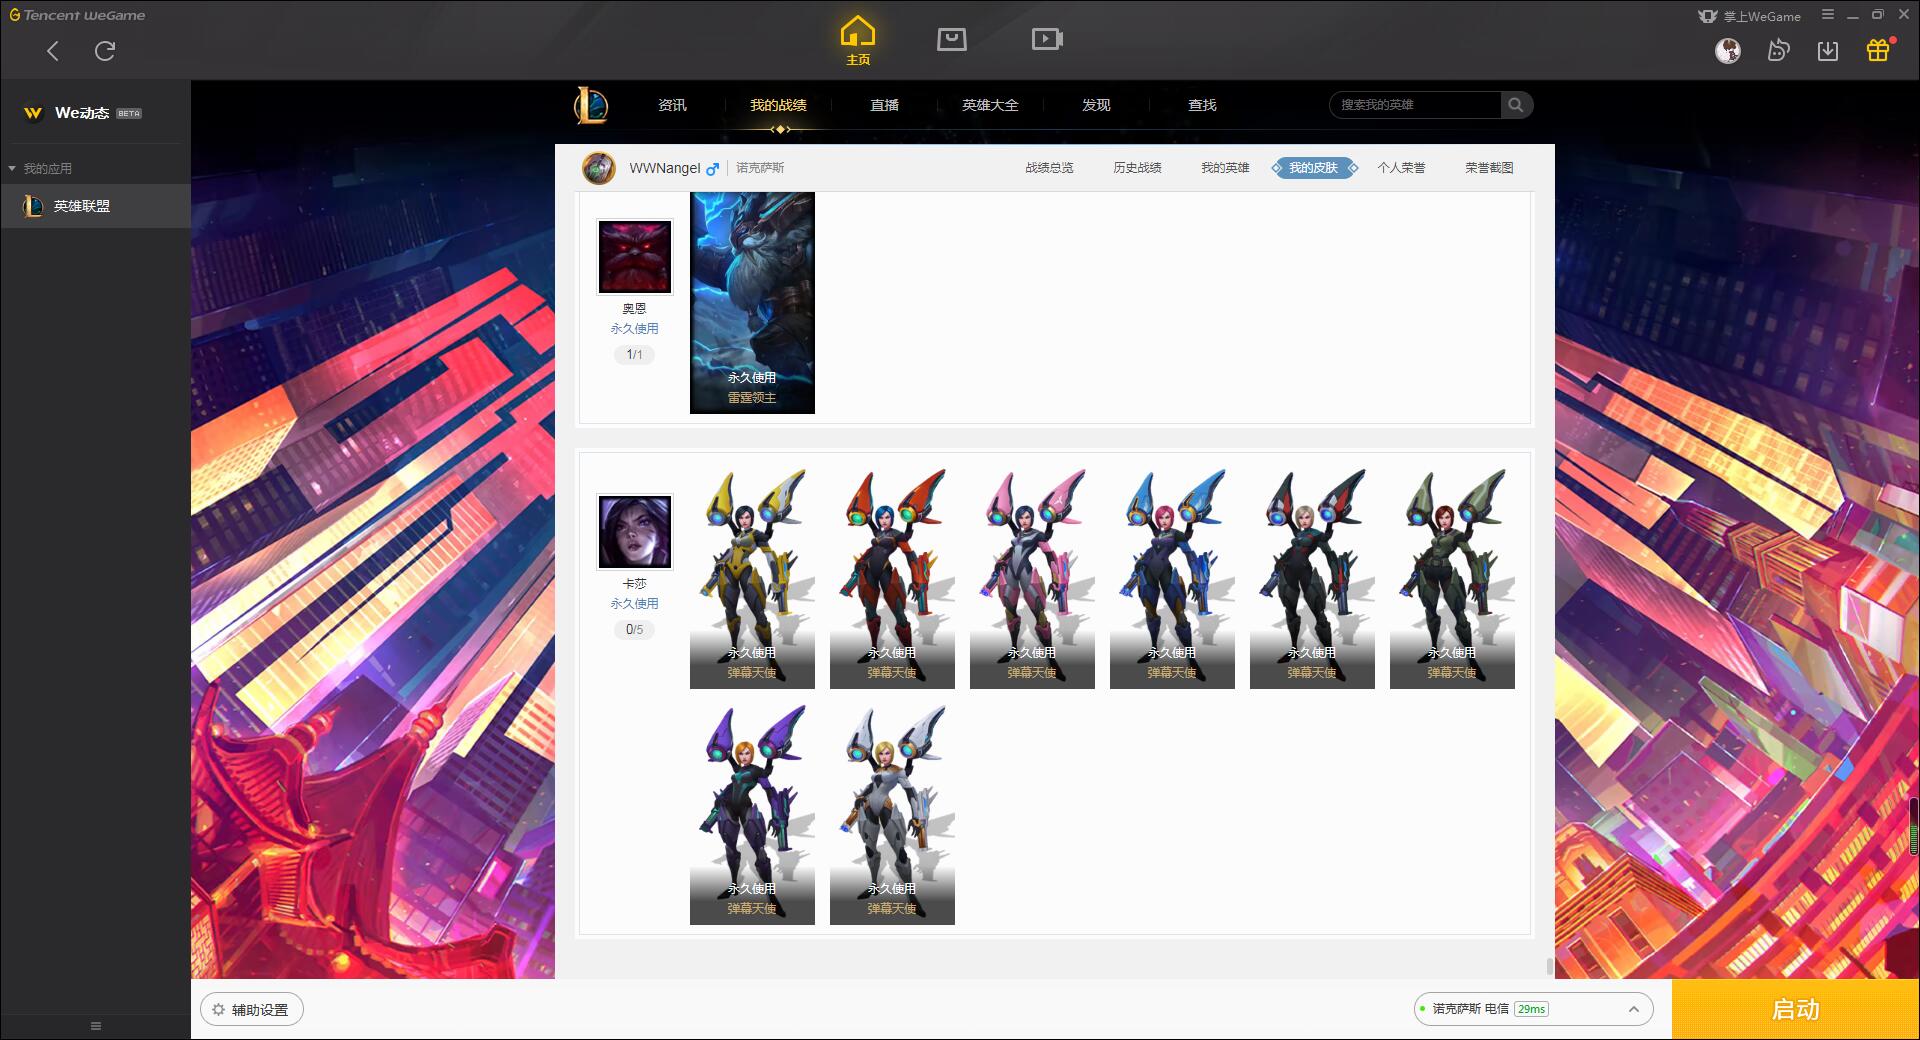Open the store shop icon in top bar
1920x1040 pixels.
pyautogui.click(x=952, y=39)
